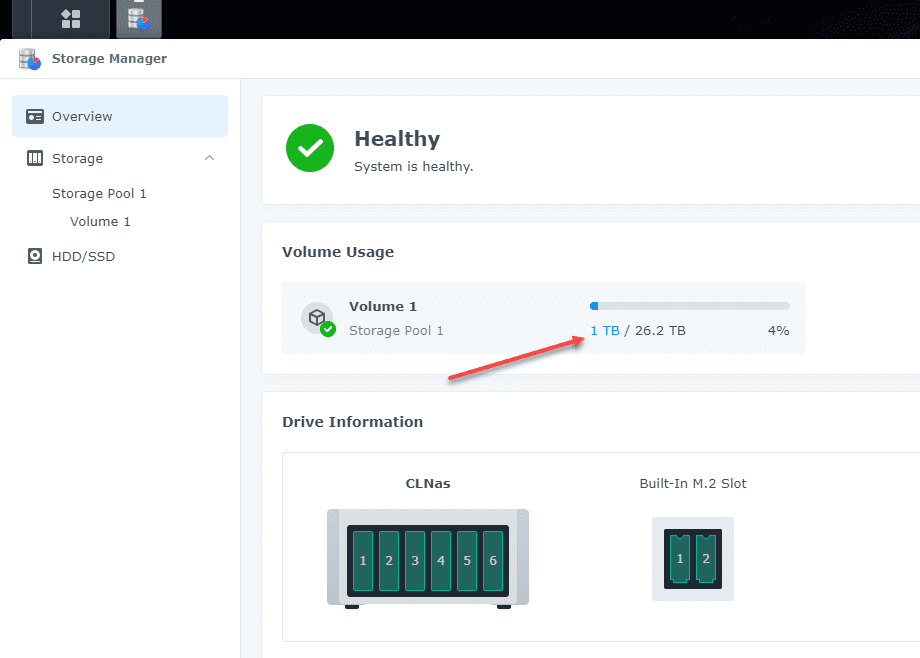Open the application launcher in the taskbar

tap(69, 19)
